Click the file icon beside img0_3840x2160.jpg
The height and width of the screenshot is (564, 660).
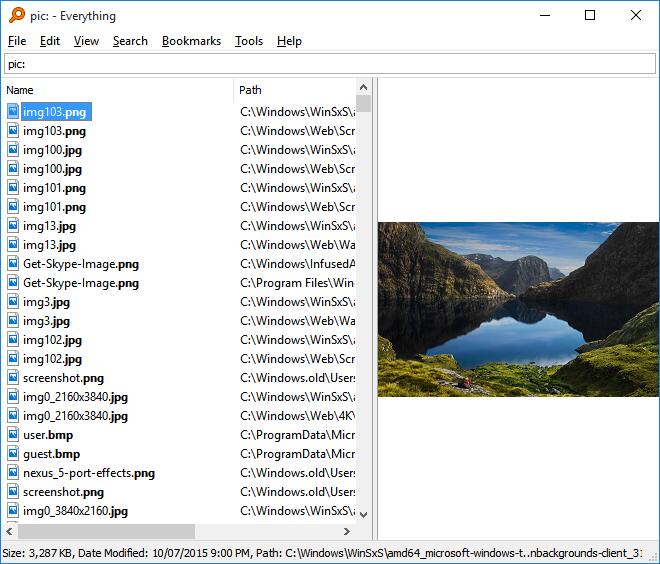pos(13,511)
